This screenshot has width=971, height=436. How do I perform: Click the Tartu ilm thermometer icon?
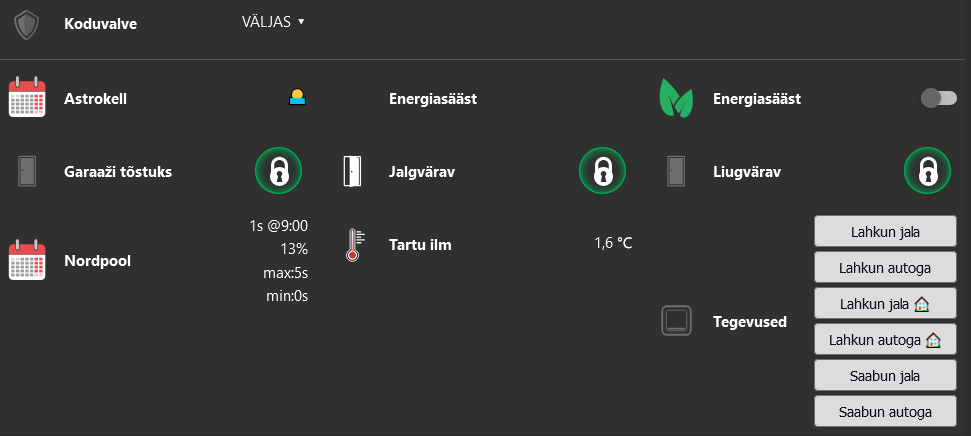355,245
